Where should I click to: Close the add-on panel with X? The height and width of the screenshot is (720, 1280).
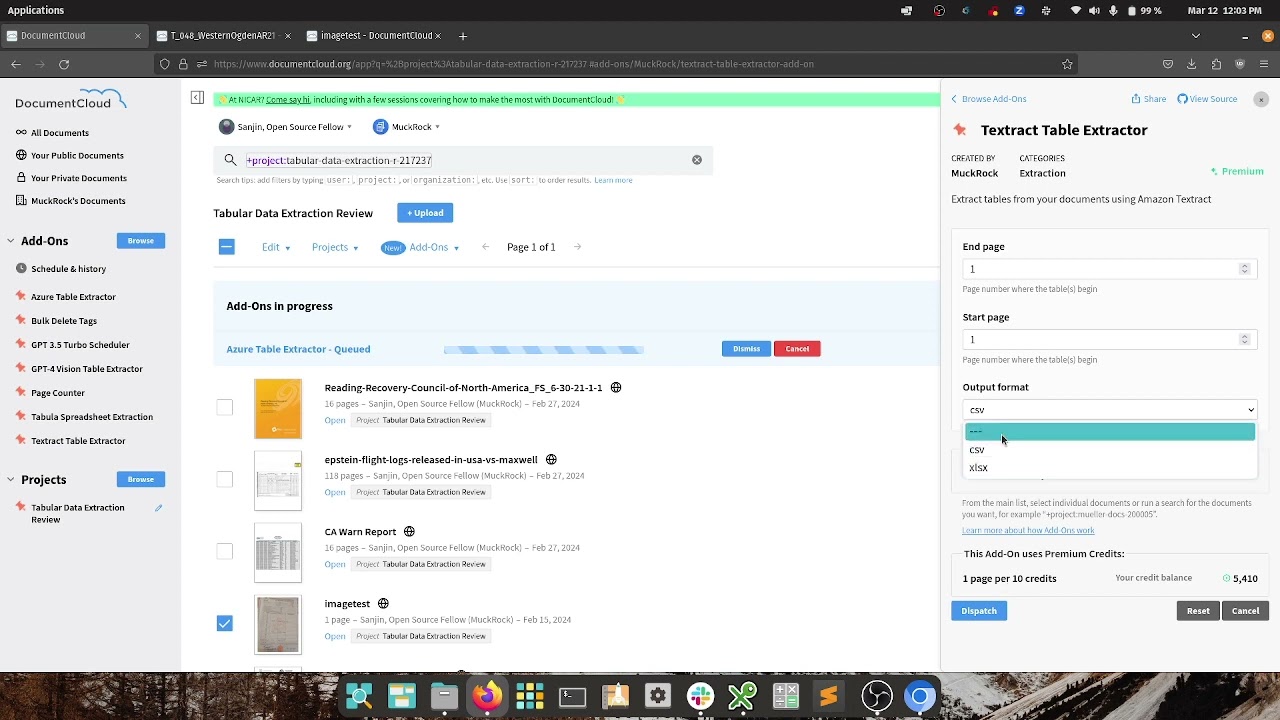pyautogui.click(x=1261, y=99)
